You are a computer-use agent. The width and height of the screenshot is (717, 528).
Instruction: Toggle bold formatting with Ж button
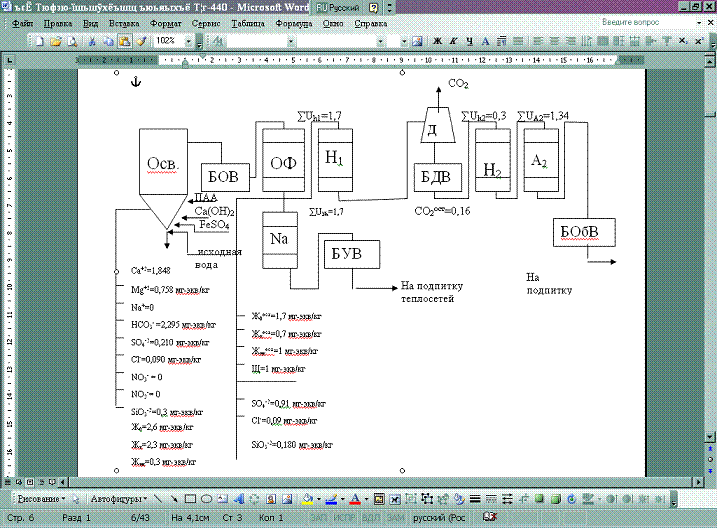pyautogui.click(x=437, y=41)
